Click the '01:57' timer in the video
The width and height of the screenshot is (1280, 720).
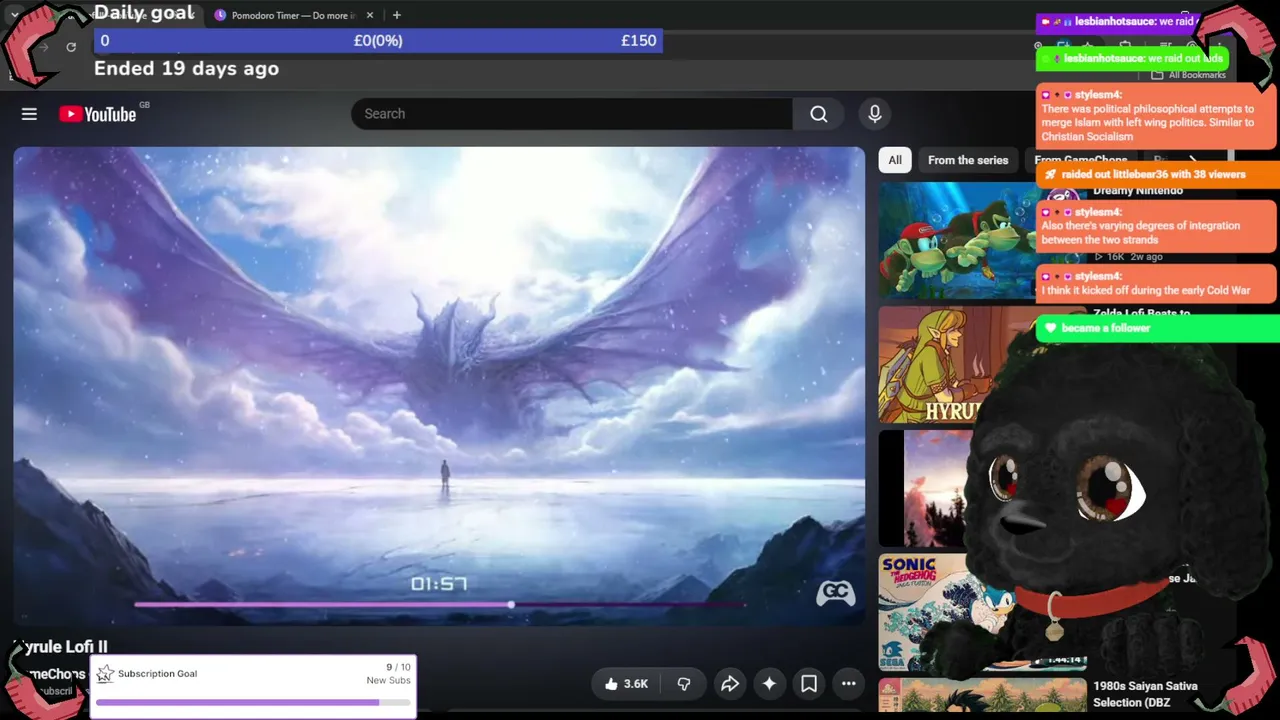click(439, 584)
